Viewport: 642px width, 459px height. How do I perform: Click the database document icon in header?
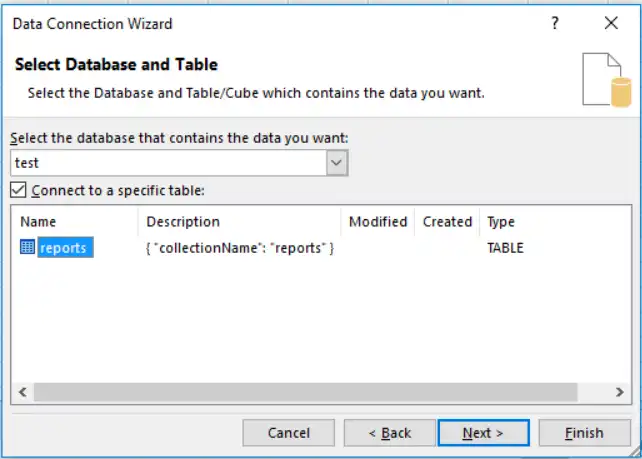pyautogui.click(x=607, y=79)
